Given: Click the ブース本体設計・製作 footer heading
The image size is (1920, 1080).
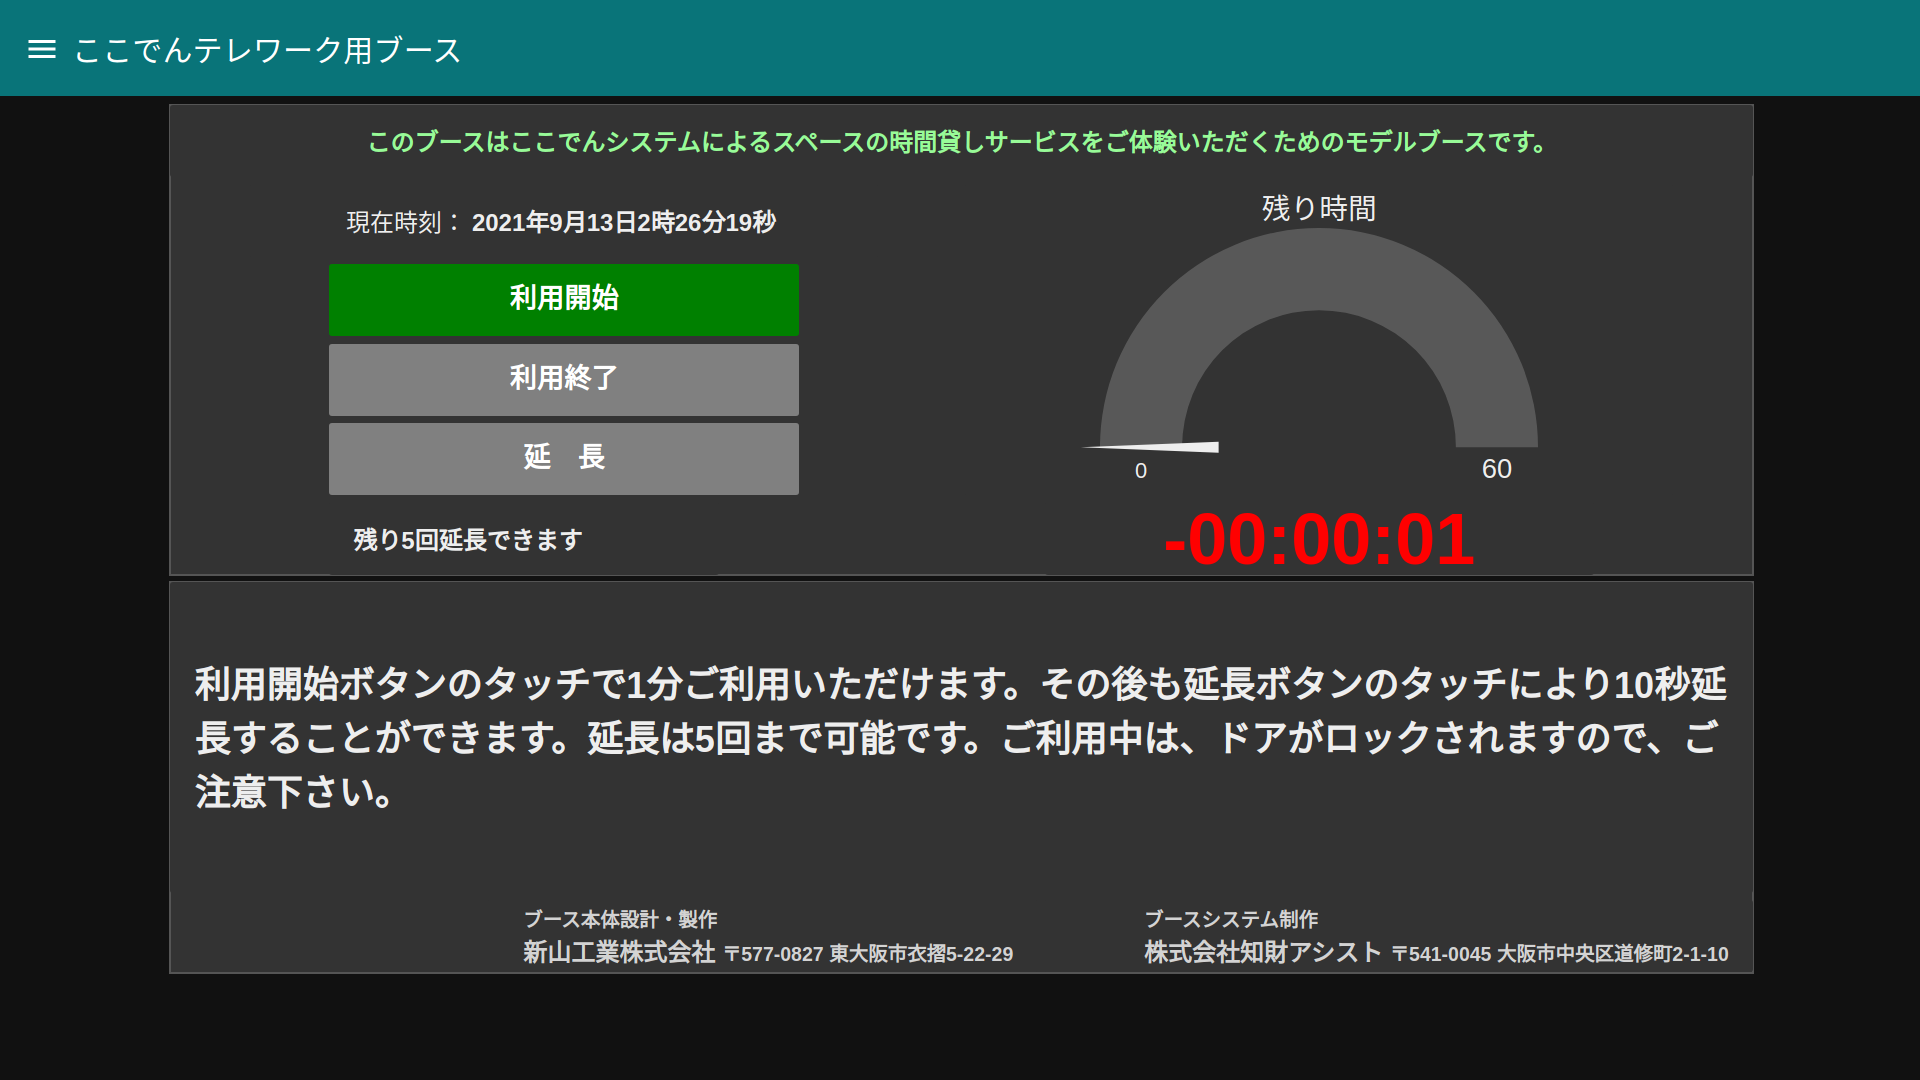Looking at the screenshot, I should point(620,919).
